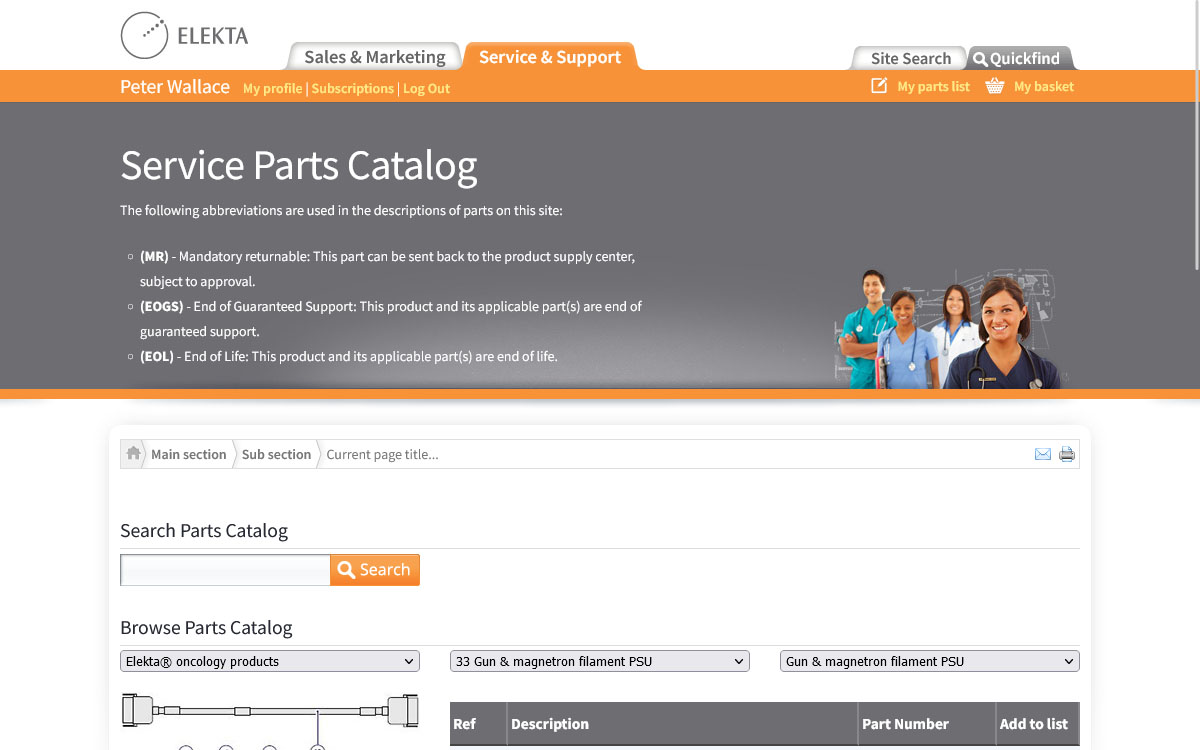Image resolution: width=1200 pixels, height=750 pixels.
Task: Click the basket icon
Action: point(994,86)
